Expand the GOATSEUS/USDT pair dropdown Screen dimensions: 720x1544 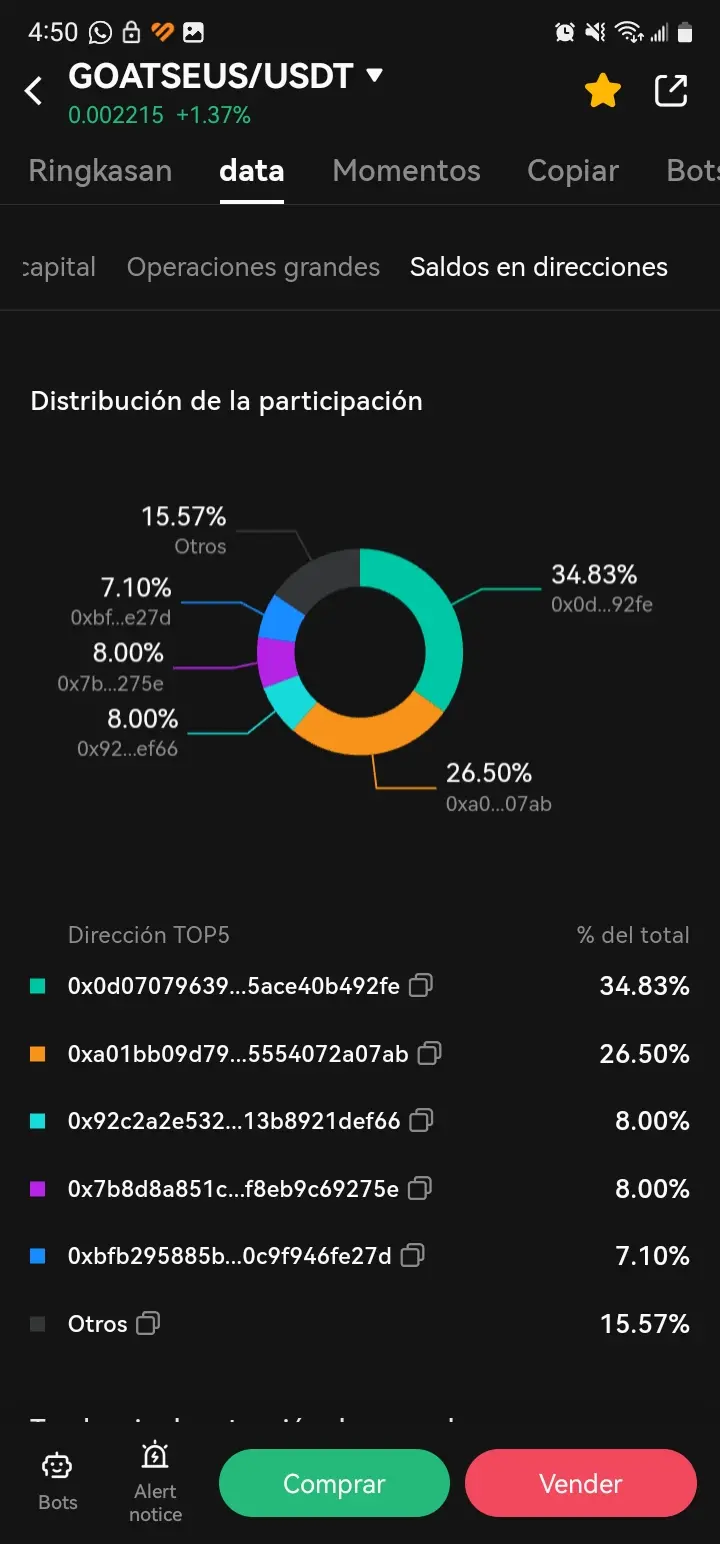[x=375, y=75]
